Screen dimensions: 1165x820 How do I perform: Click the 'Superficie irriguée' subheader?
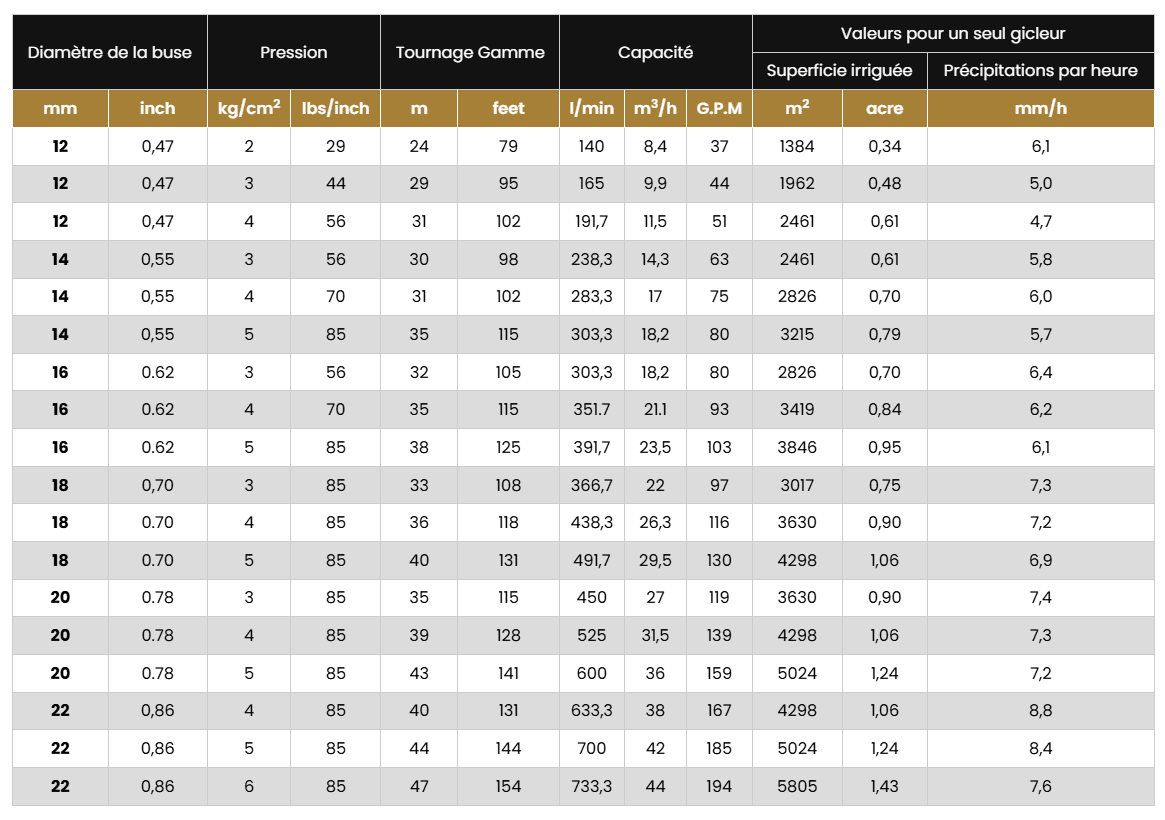[x=839, y=70]
